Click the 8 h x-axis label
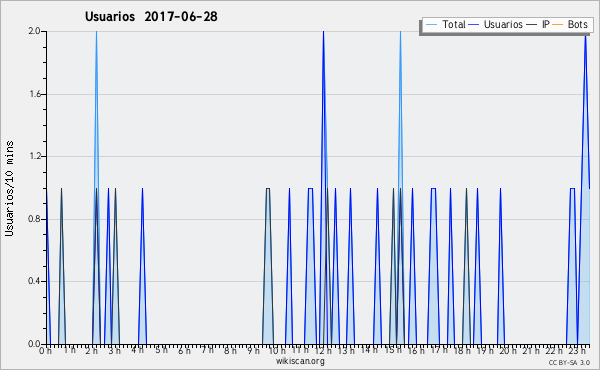The image size is (600, 370). [230, 351]
